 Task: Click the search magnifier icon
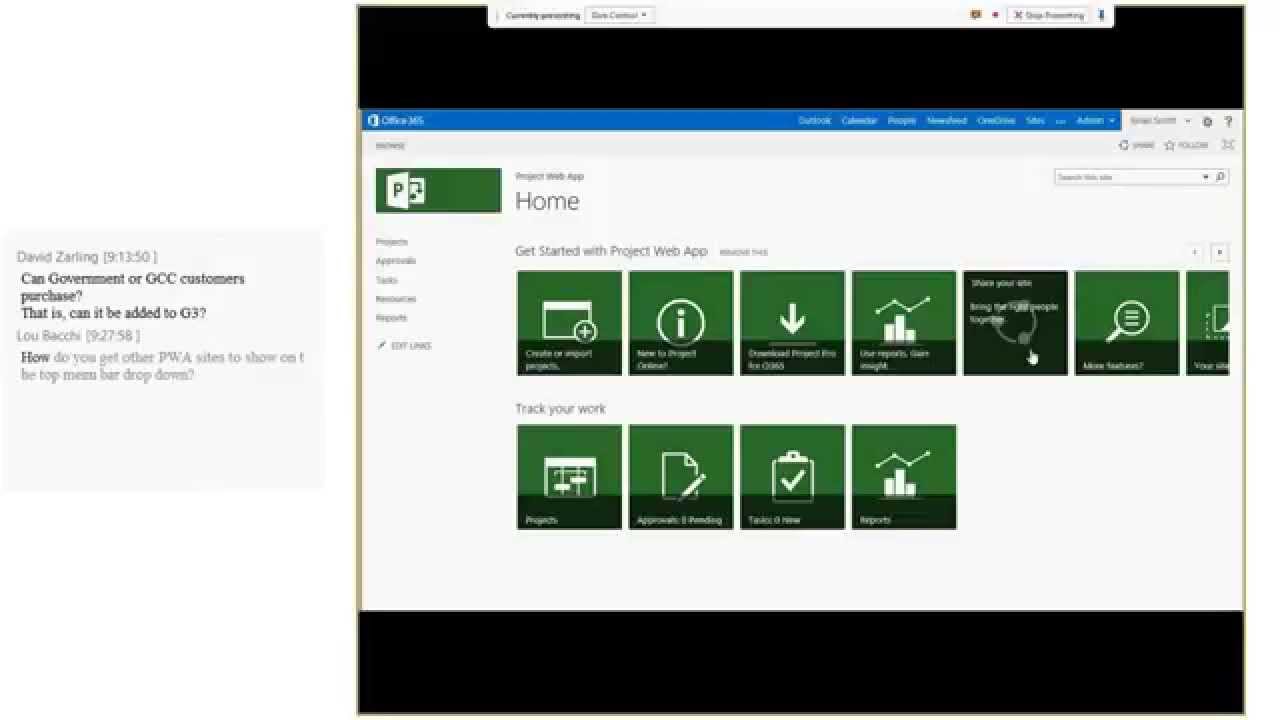(x=1220, y=177)
